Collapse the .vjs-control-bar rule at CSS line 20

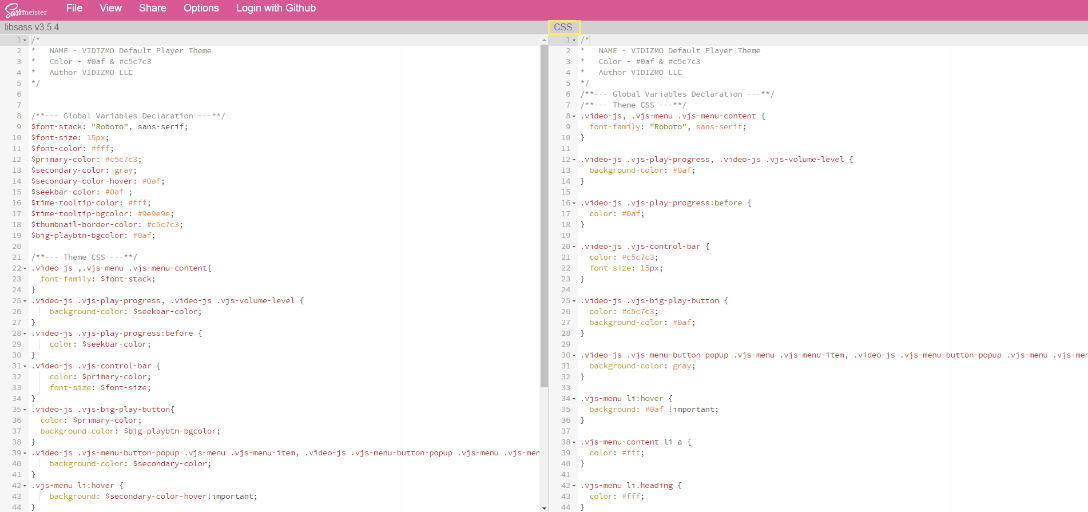point(574,245)
